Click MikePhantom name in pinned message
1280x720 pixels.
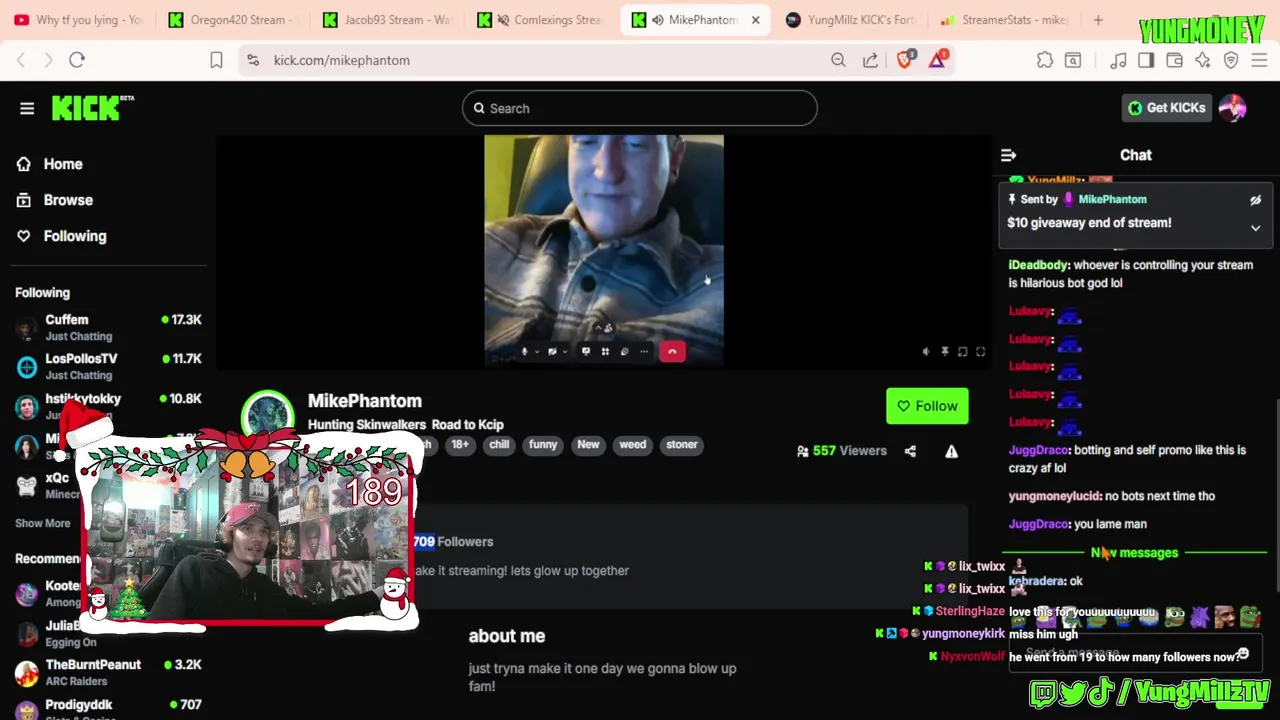[1112, 200]
